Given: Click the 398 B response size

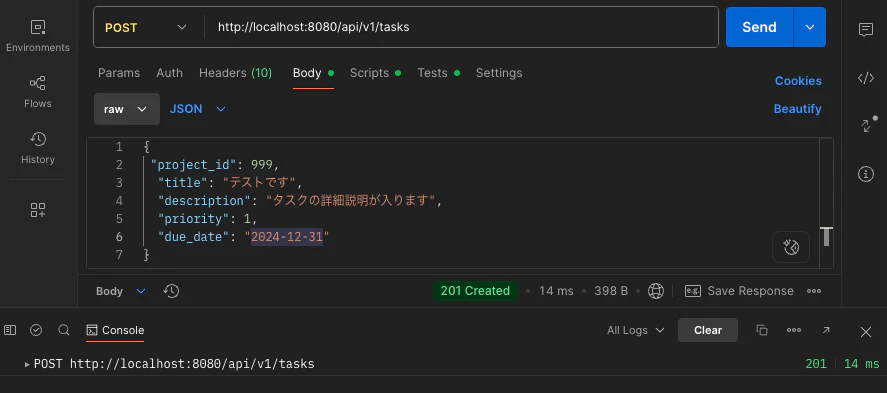Looking at the screenshot, I should tap(611, 291).
